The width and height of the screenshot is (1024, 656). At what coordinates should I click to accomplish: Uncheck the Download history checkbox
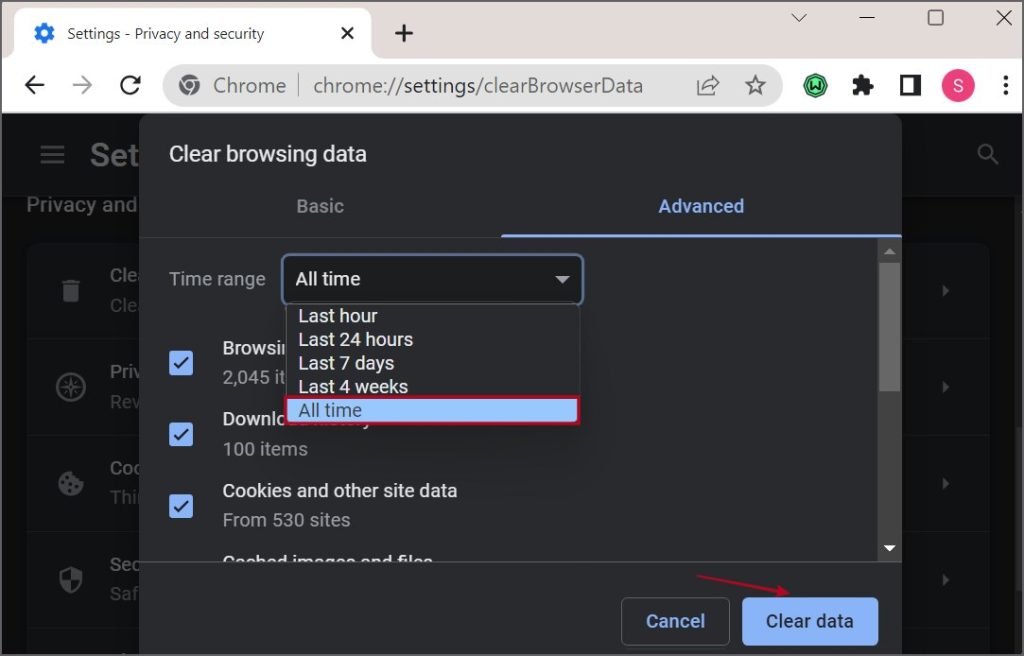(x=181, y=434)
